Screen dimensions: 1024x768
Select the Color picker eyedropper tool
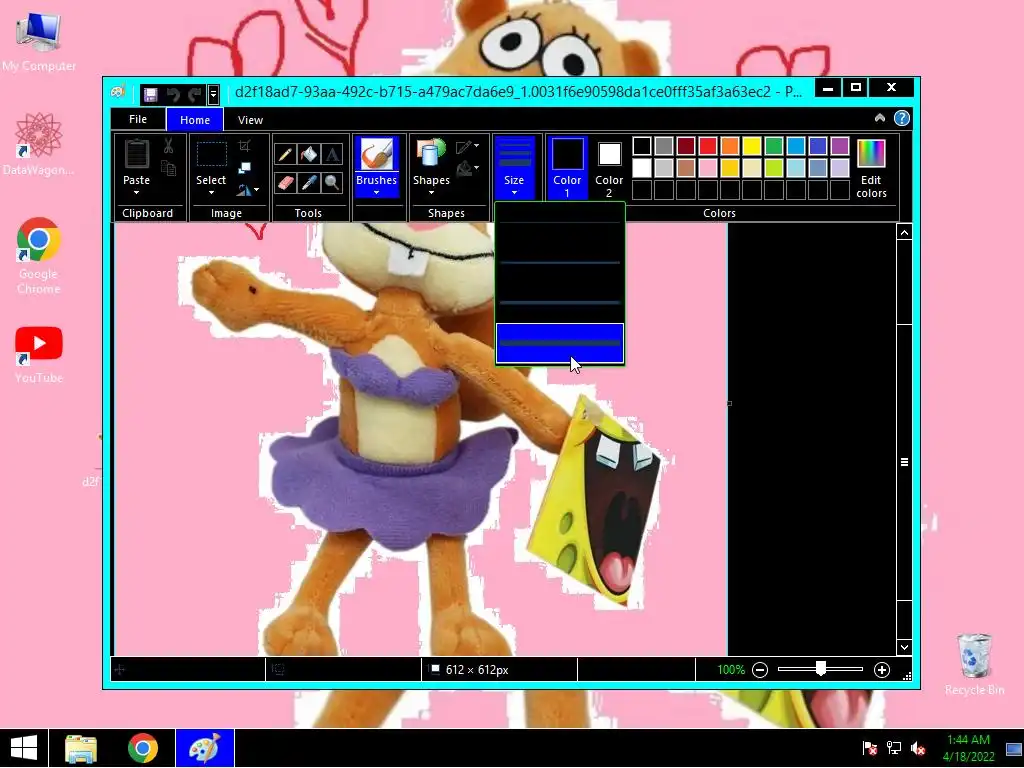(x=308, y=182)
